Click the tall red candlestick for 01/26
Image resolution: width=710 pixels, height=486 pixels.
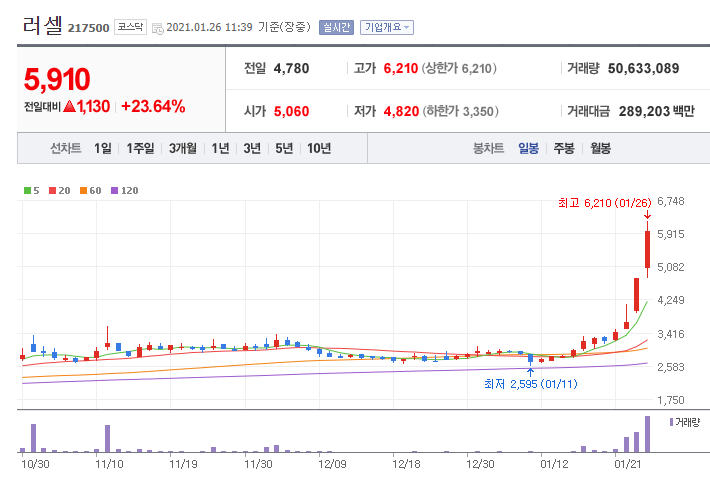(x=648, y=249)
